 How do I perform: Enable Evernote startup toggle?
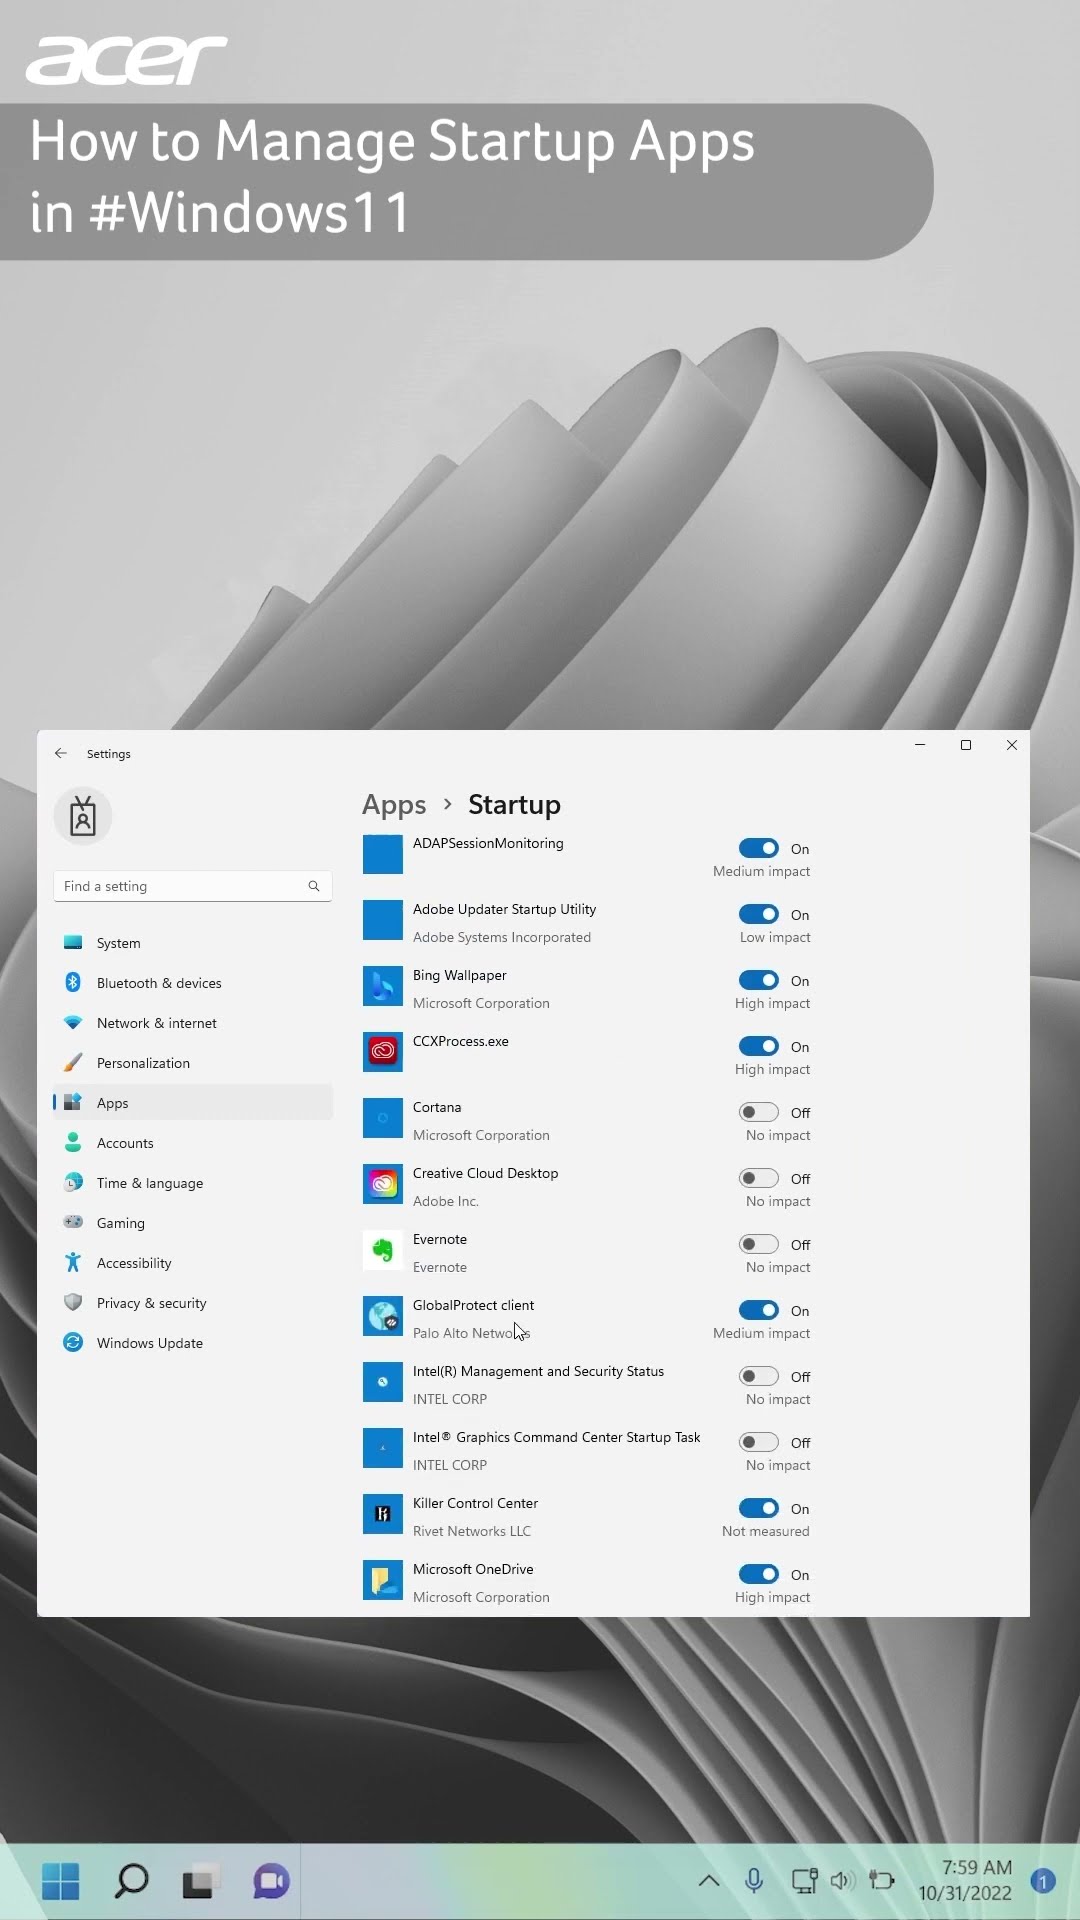759,1244
